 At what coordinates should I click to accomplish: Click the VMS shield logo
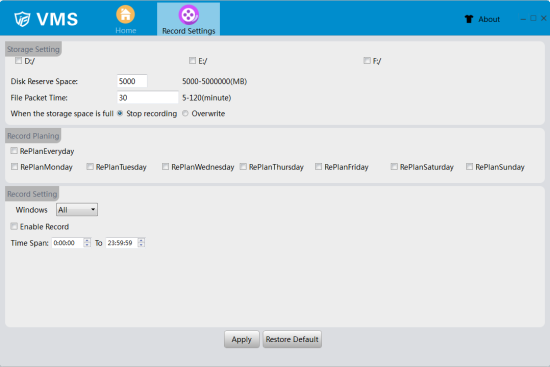[22, 19]
